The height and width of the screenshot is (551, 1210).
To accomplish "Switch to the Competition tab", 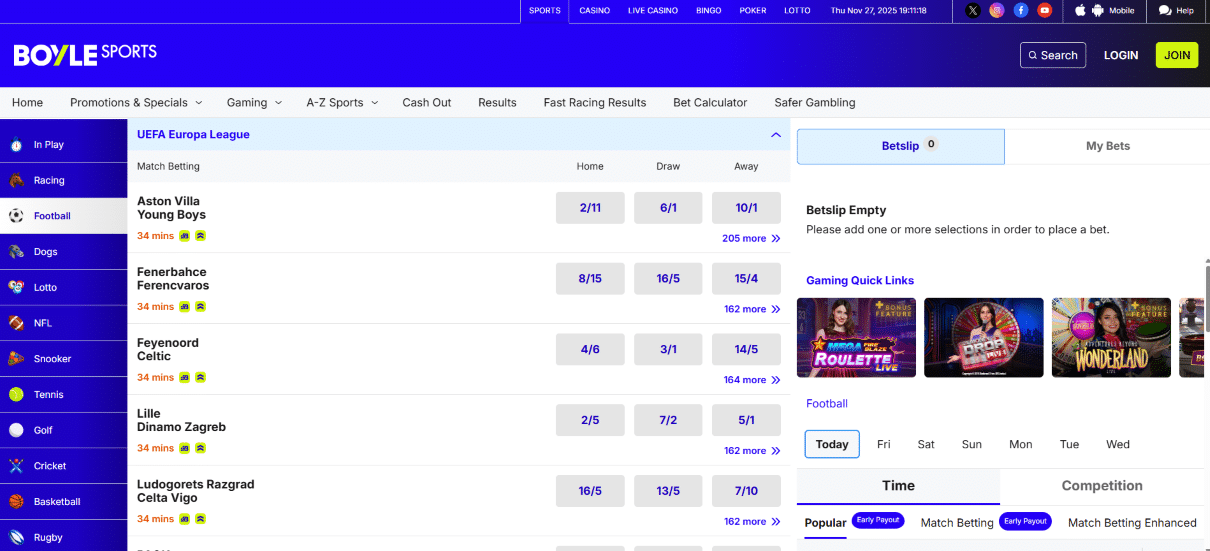I will tap(1102, 486).
